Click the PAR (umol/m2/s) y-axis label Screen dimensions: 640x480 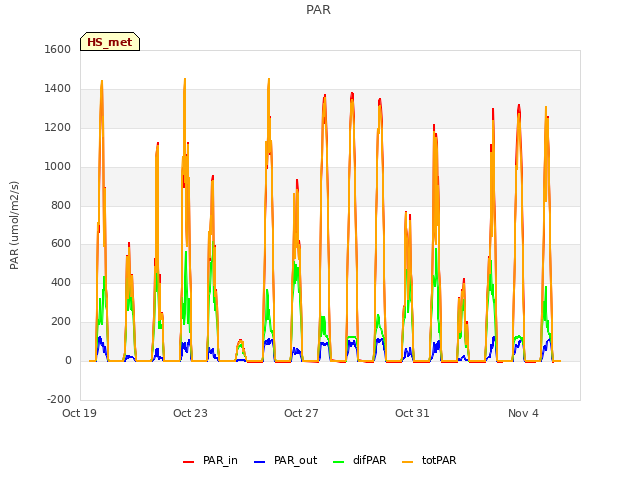14,225
